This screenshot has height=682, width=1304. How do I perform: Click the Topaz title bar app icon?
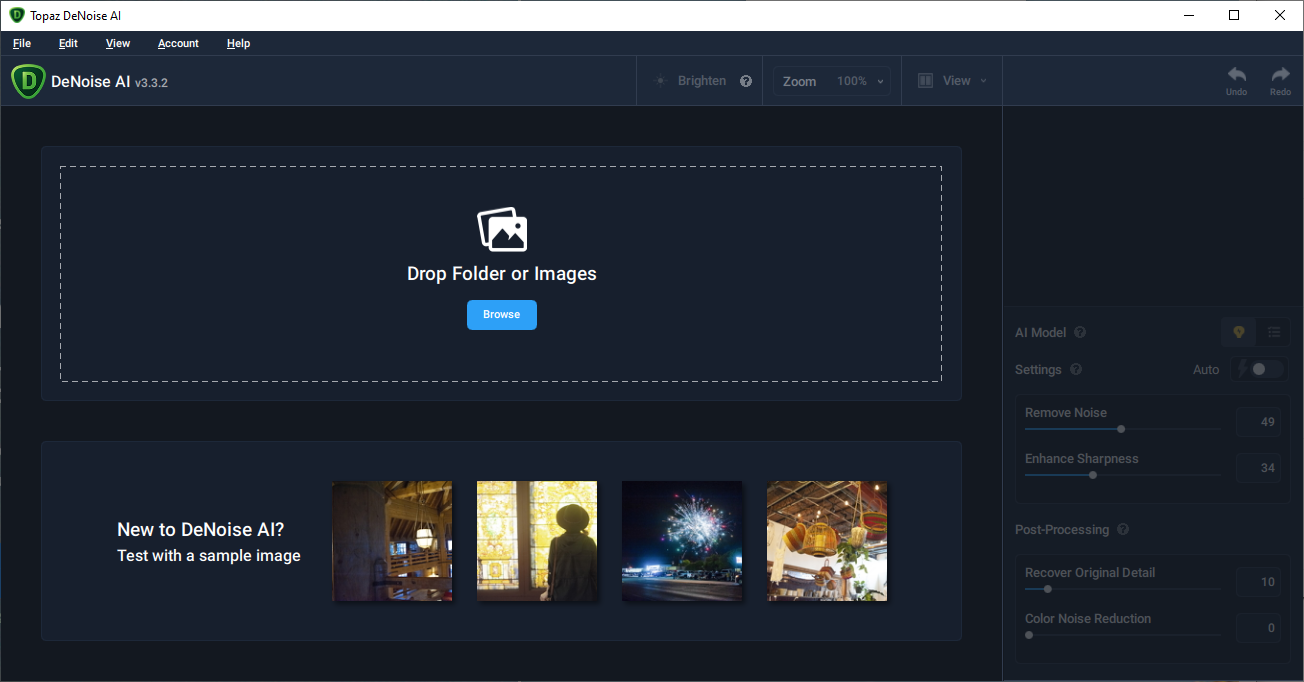pyautogui.click(x=17, y=15)
